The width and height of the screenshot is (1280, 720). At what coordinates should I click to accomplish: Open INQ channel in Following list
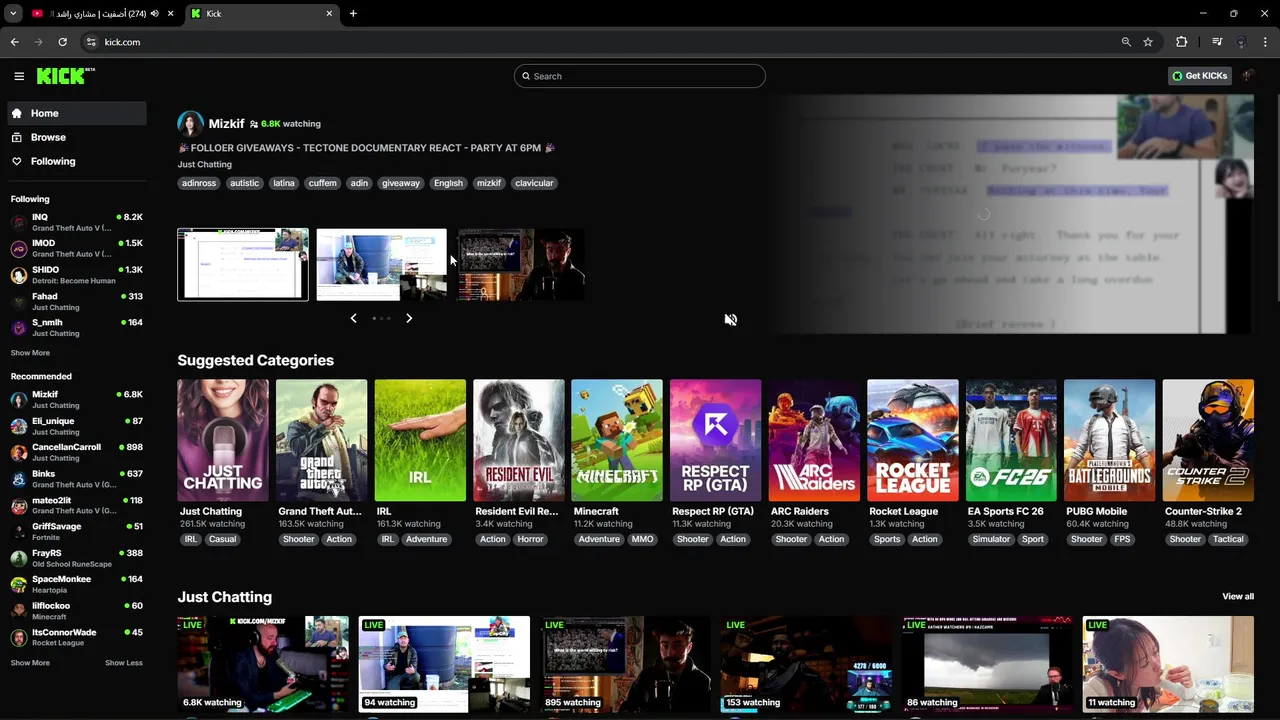click(x=77, y=222)
